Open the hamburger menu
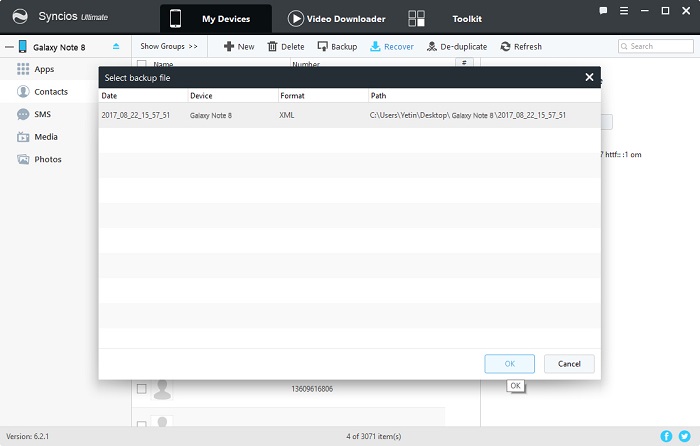Viewport: 700px width, 446px height. click(x=624, y=11)
